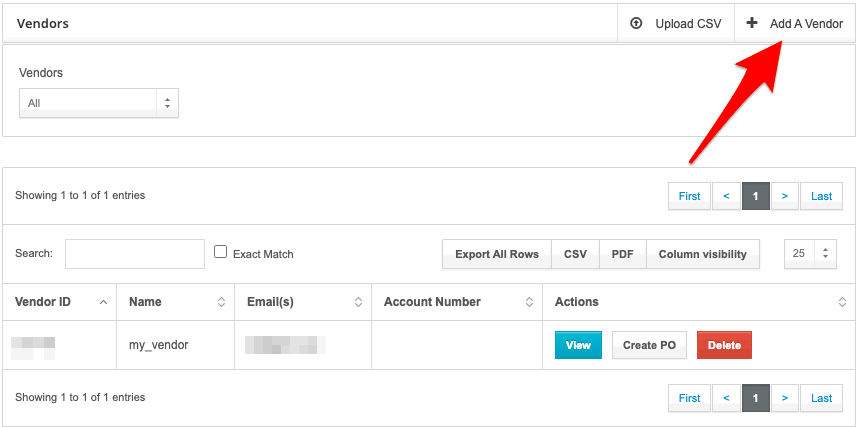The width and height of the screenshot is (861, 427).
Task: Go to previous page in top pagination
Action: click(726, 196)
